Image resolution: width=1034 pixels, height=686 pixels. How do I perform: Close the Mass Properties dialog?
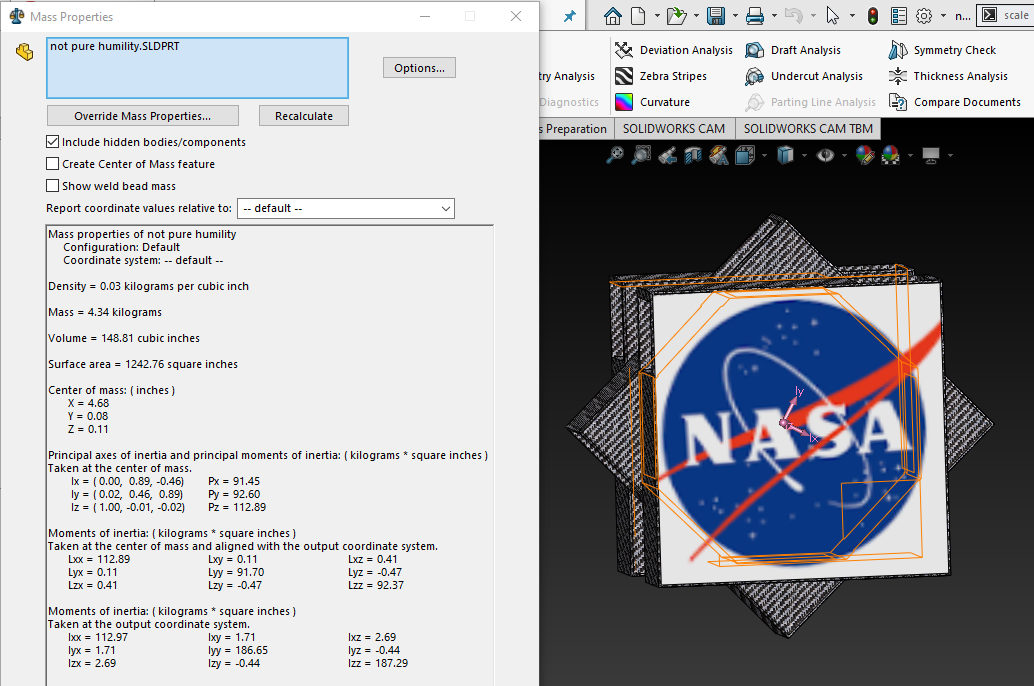pyautogui.click(x=516, y=16)
